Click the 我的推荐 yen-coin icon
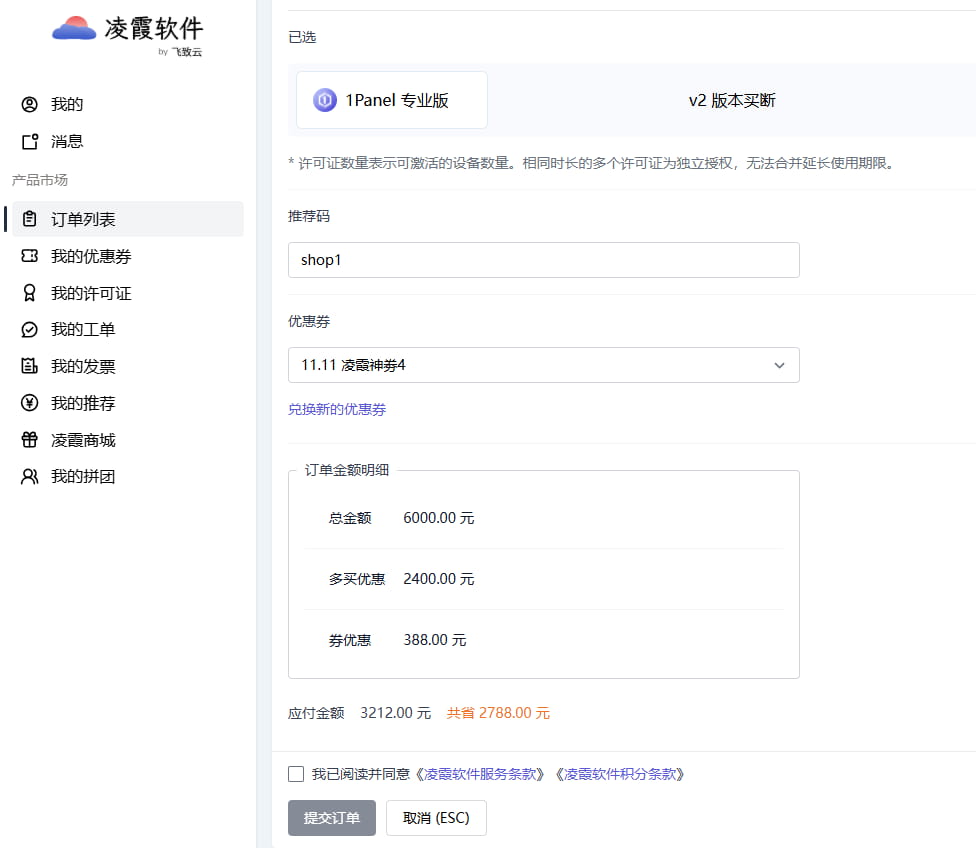 (x=30, y=403)
